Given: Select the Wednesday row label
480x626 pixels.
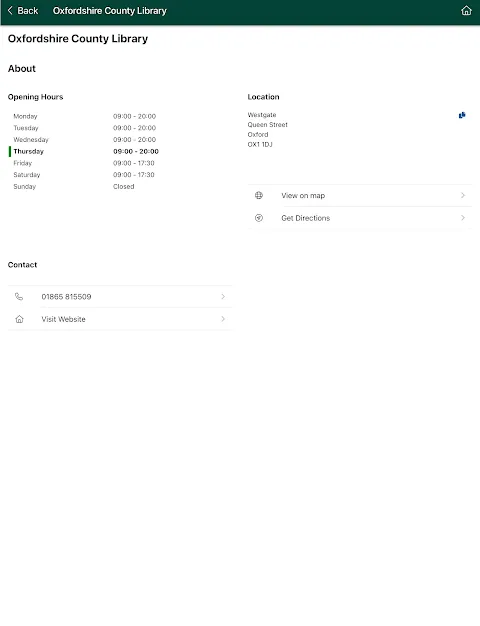Looking at the screenshot, I should click(x=31, y=140).
